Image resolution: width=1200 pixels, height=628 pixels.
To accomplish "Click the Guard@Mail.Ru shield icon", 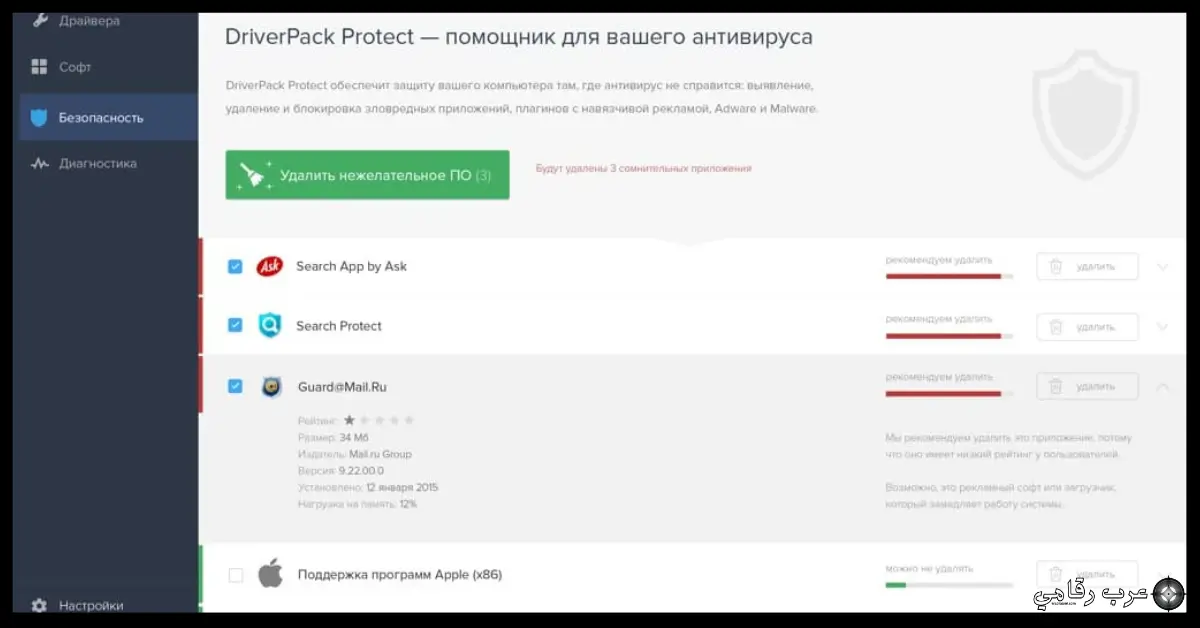I will (269, 387).
